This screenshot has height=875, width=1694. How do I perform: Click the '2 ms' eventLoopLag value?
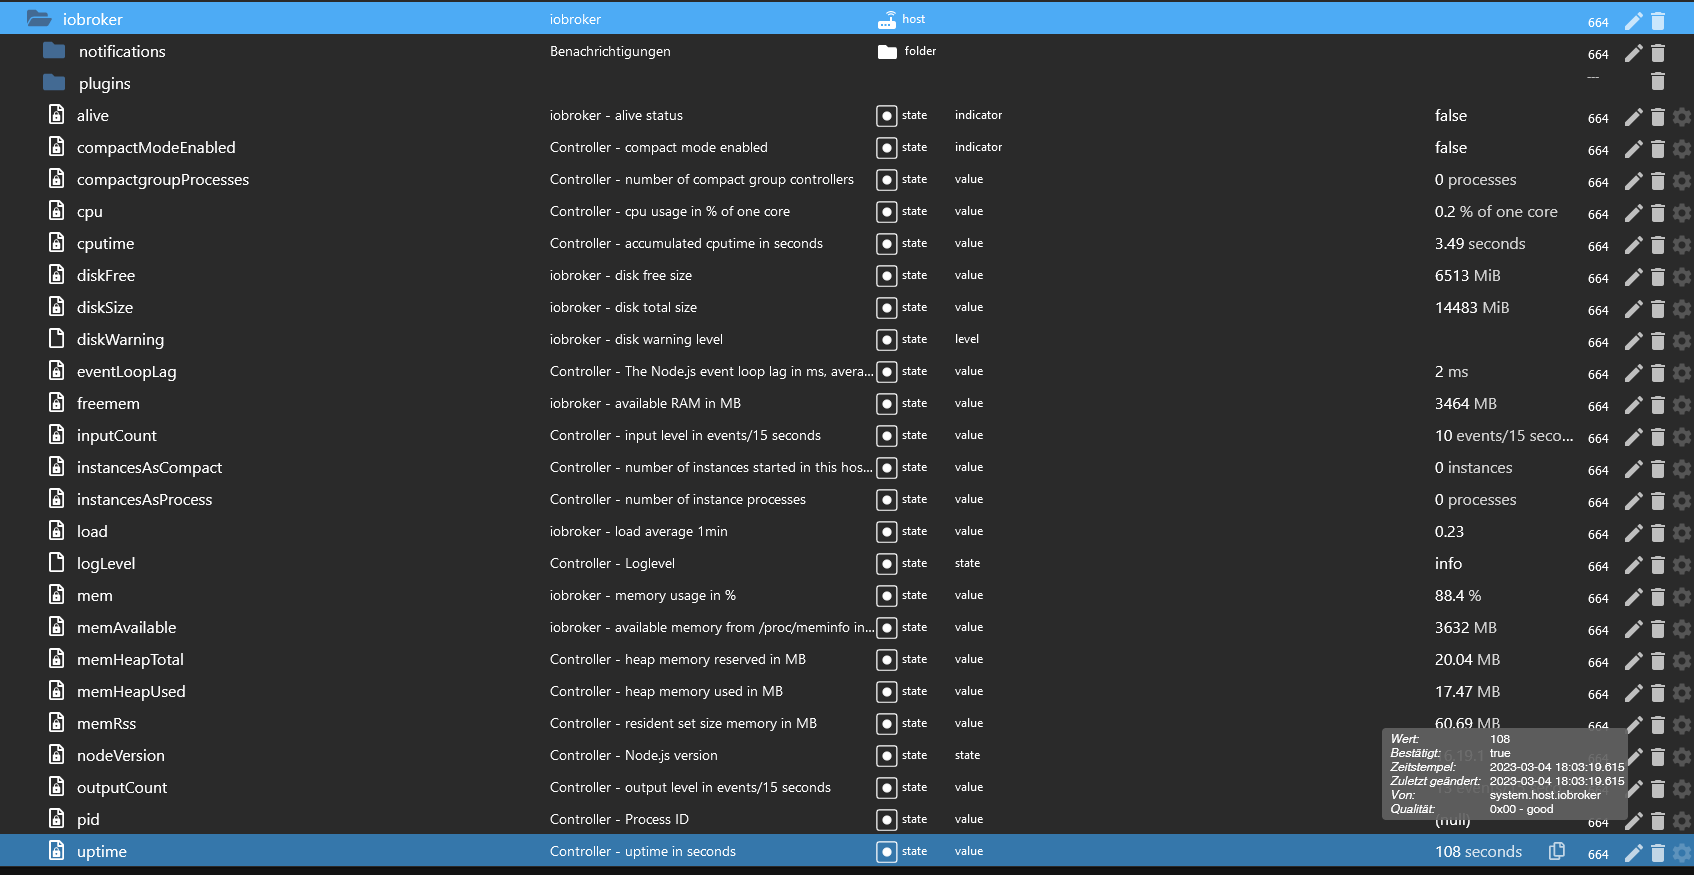pyautogui.click(x=1452, y=371)
